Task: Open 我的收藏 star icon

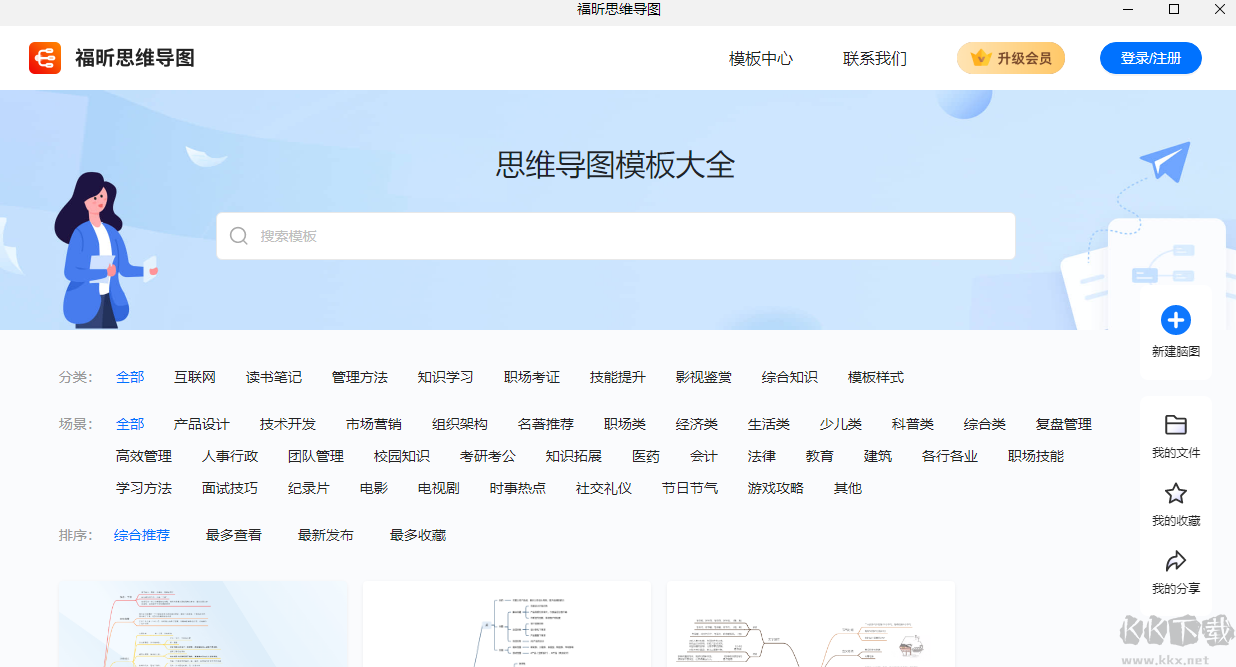Action: [x=1175, y=493]
